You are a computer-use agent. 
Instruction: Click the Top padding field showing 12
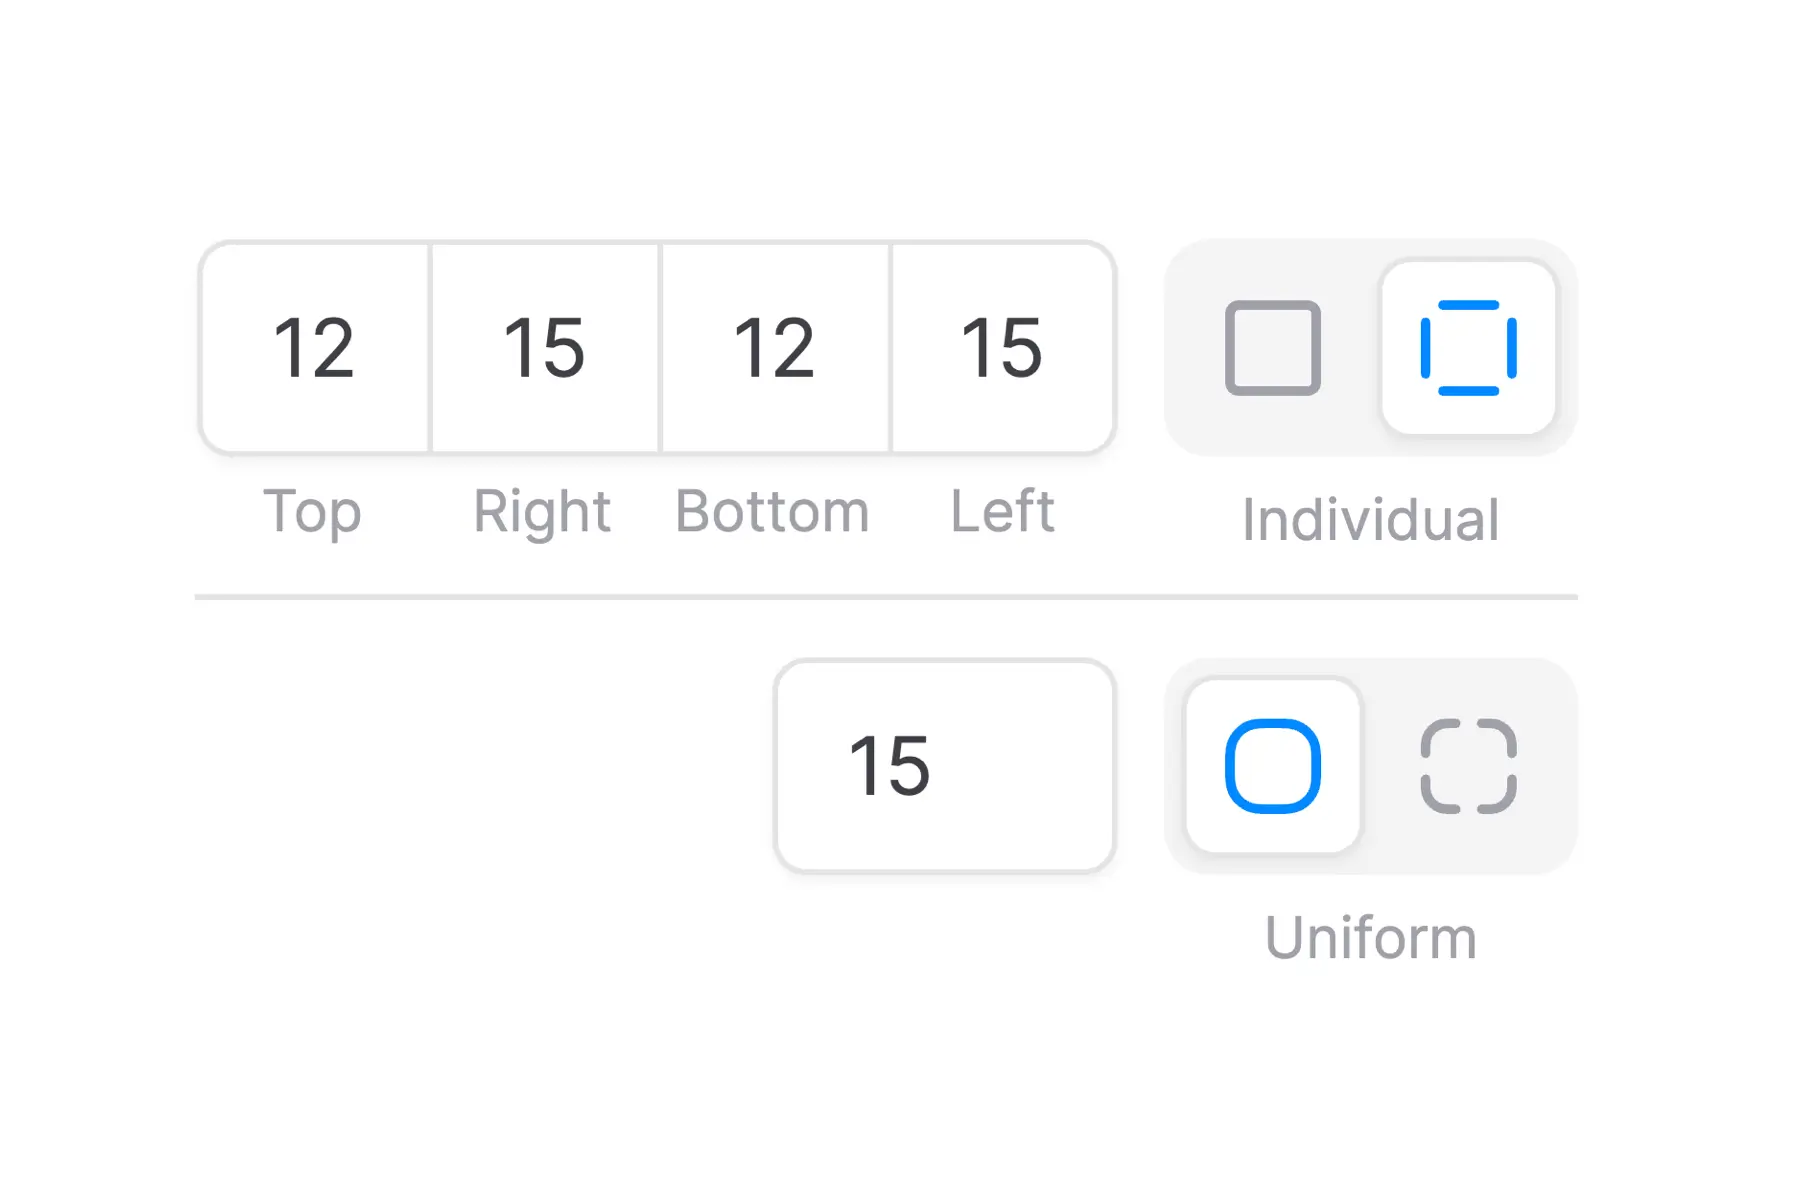pyautogui.click(x=314, y=348)
